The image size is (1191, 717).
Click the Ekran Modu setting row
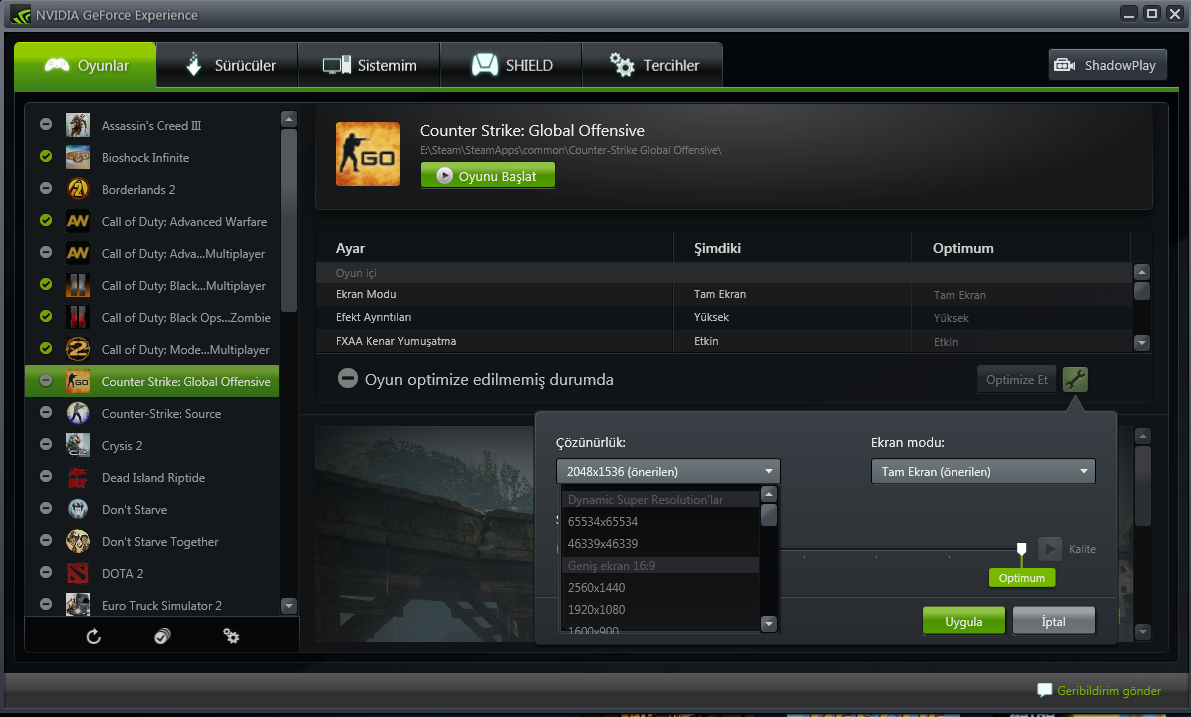723,294
